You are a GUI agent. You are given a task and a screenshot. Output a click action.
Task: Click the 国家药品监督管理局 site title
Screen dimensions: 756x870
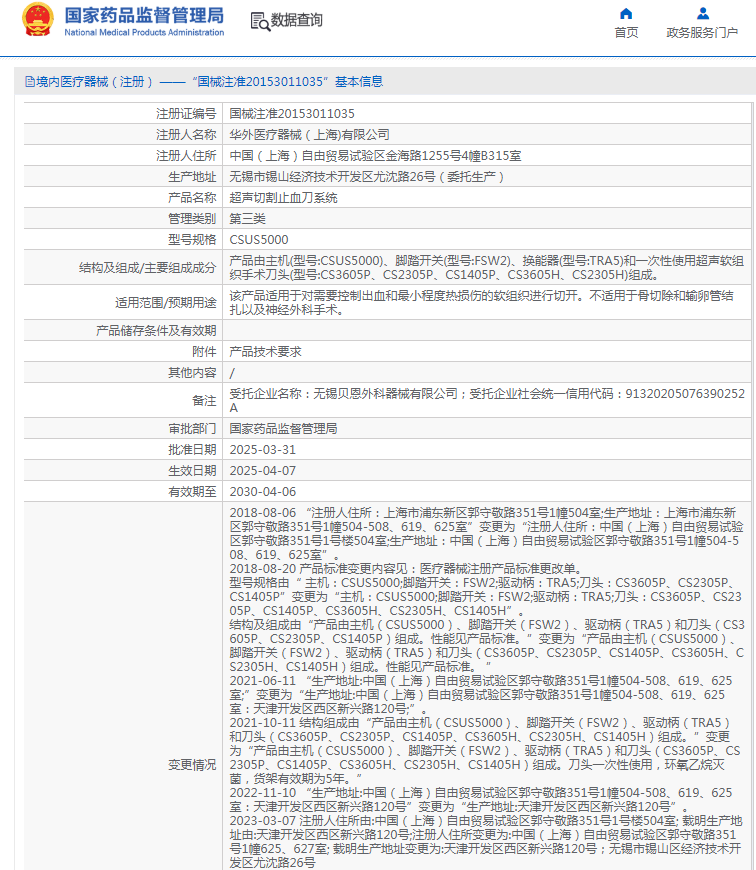coord(144,16)
